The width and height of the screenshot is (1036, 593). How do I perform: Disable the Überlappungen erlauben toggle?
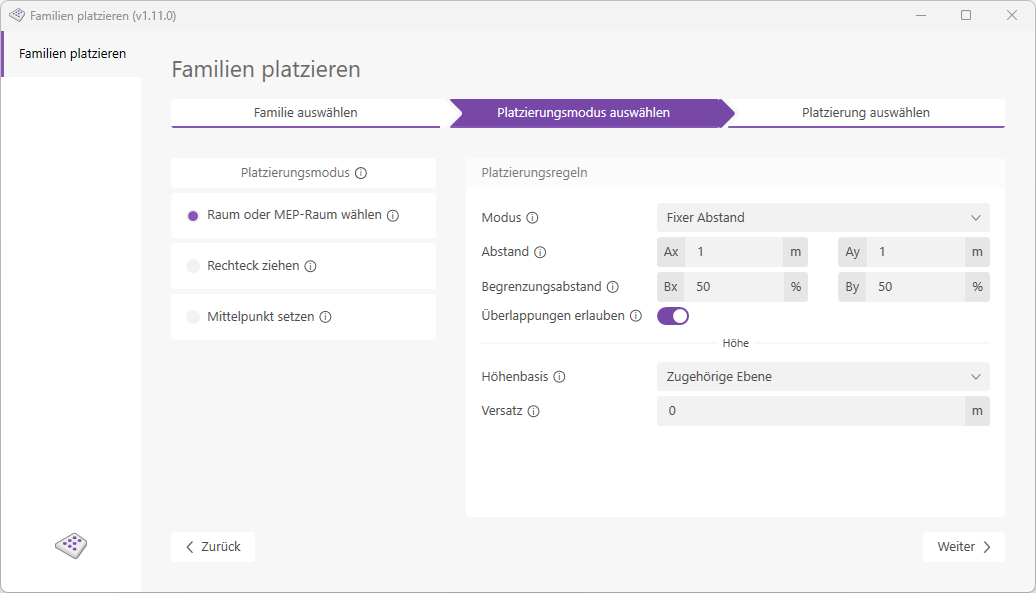[x=673, y=315]
